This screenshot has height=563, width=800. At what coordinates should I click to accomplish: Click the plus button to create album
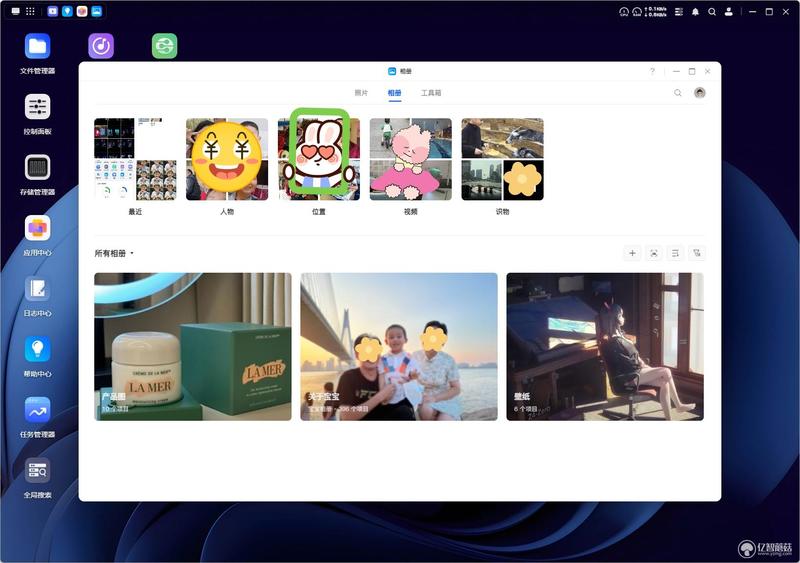[632, 253]
